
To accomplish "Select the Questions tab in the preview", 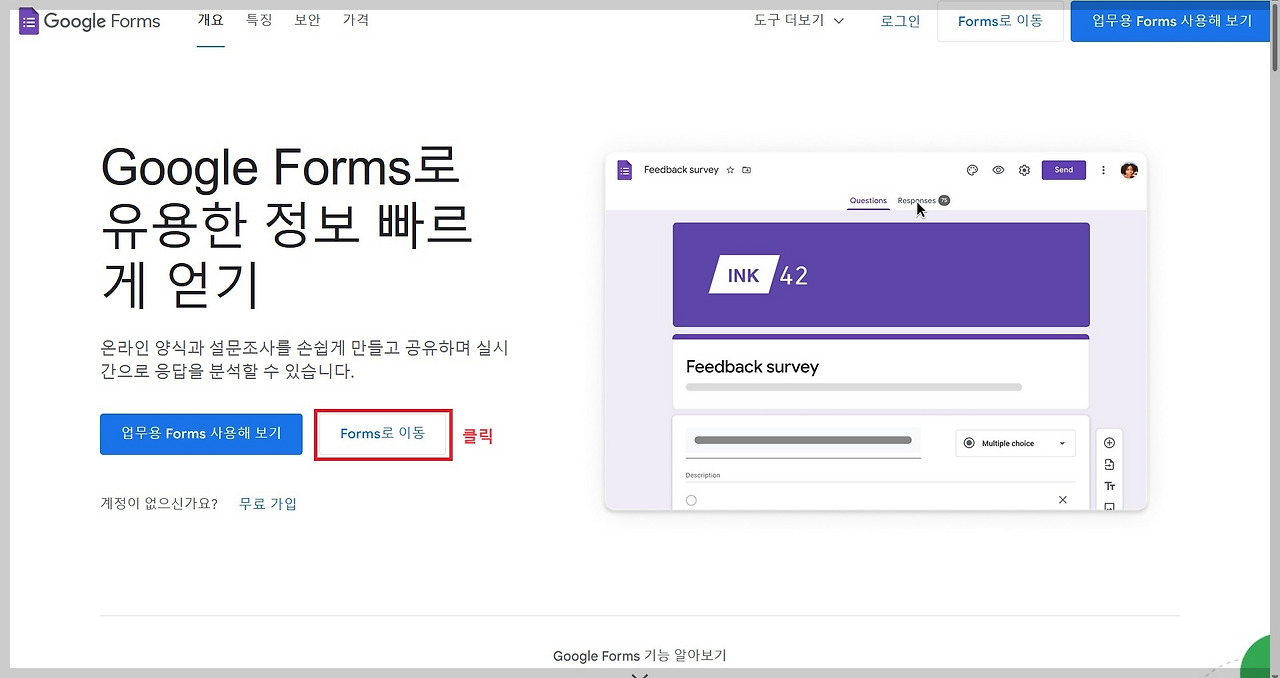I will 868,201.
